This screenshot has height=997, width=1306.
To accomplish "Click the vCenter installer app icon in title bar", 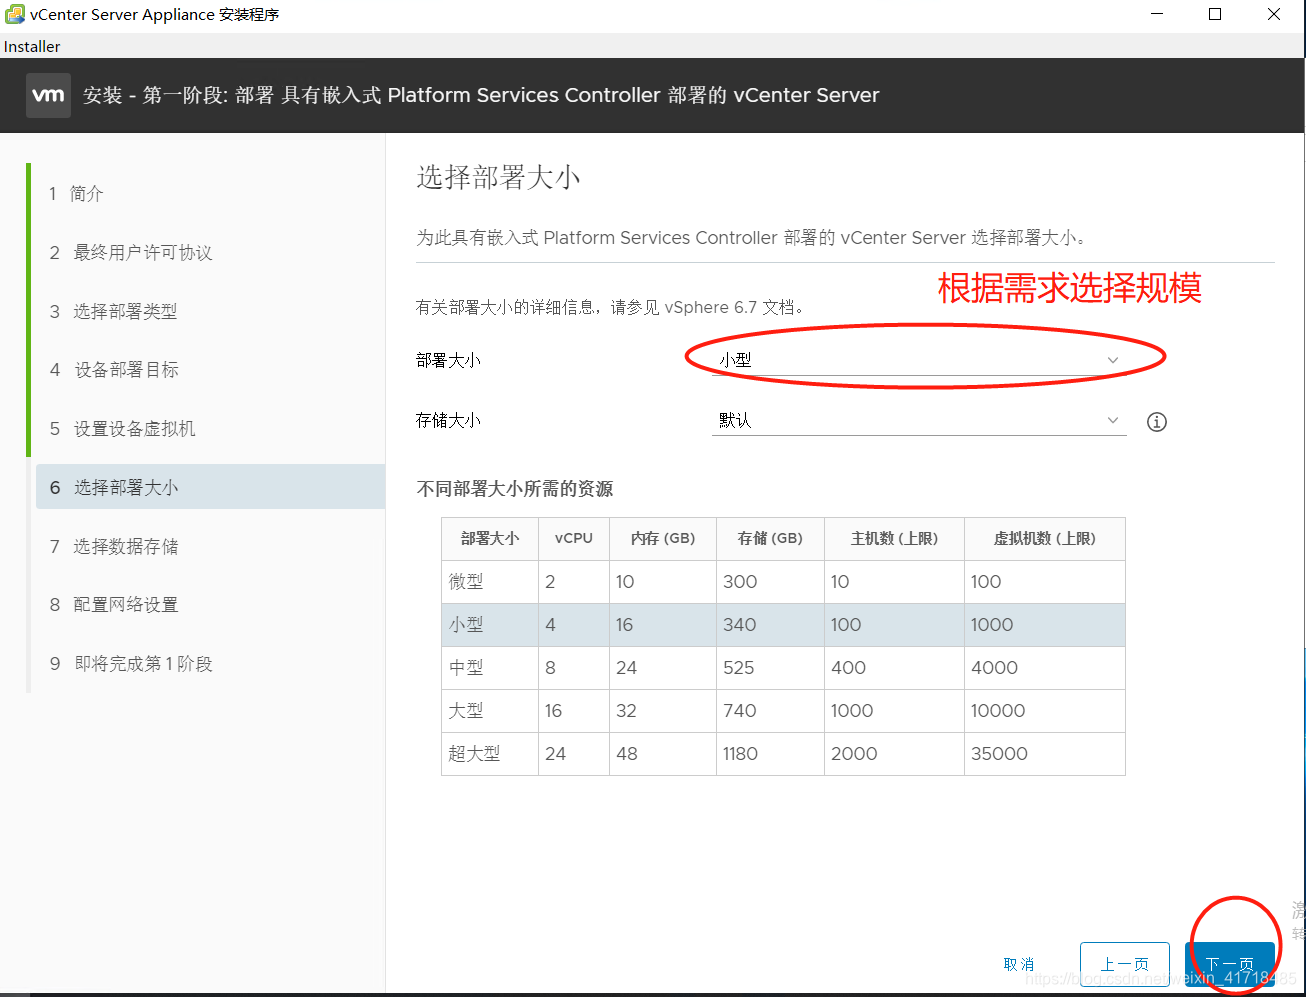I will pos(14,14).
